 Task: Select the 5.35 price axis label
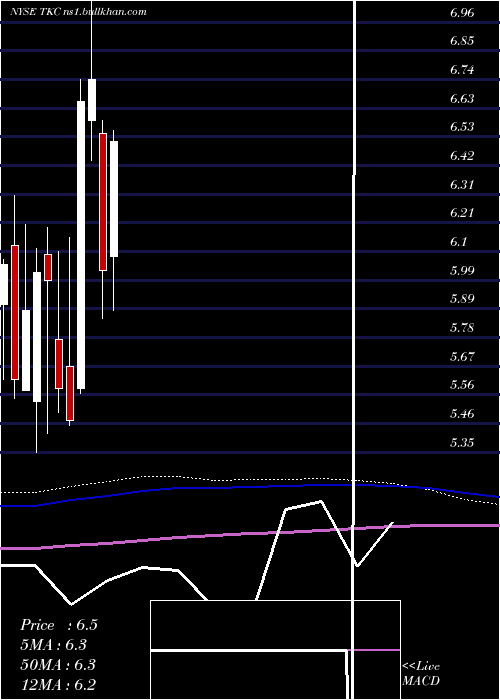(462, 443)
